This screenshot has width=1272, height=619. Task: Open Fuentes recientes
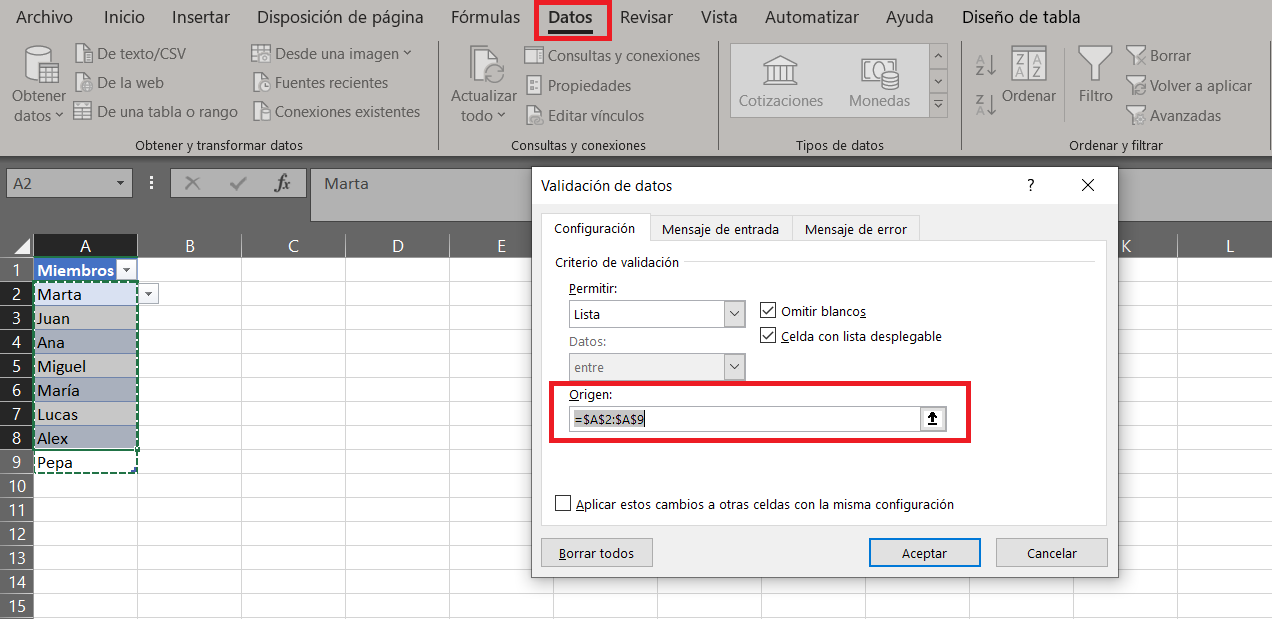(x=320, y=83)
